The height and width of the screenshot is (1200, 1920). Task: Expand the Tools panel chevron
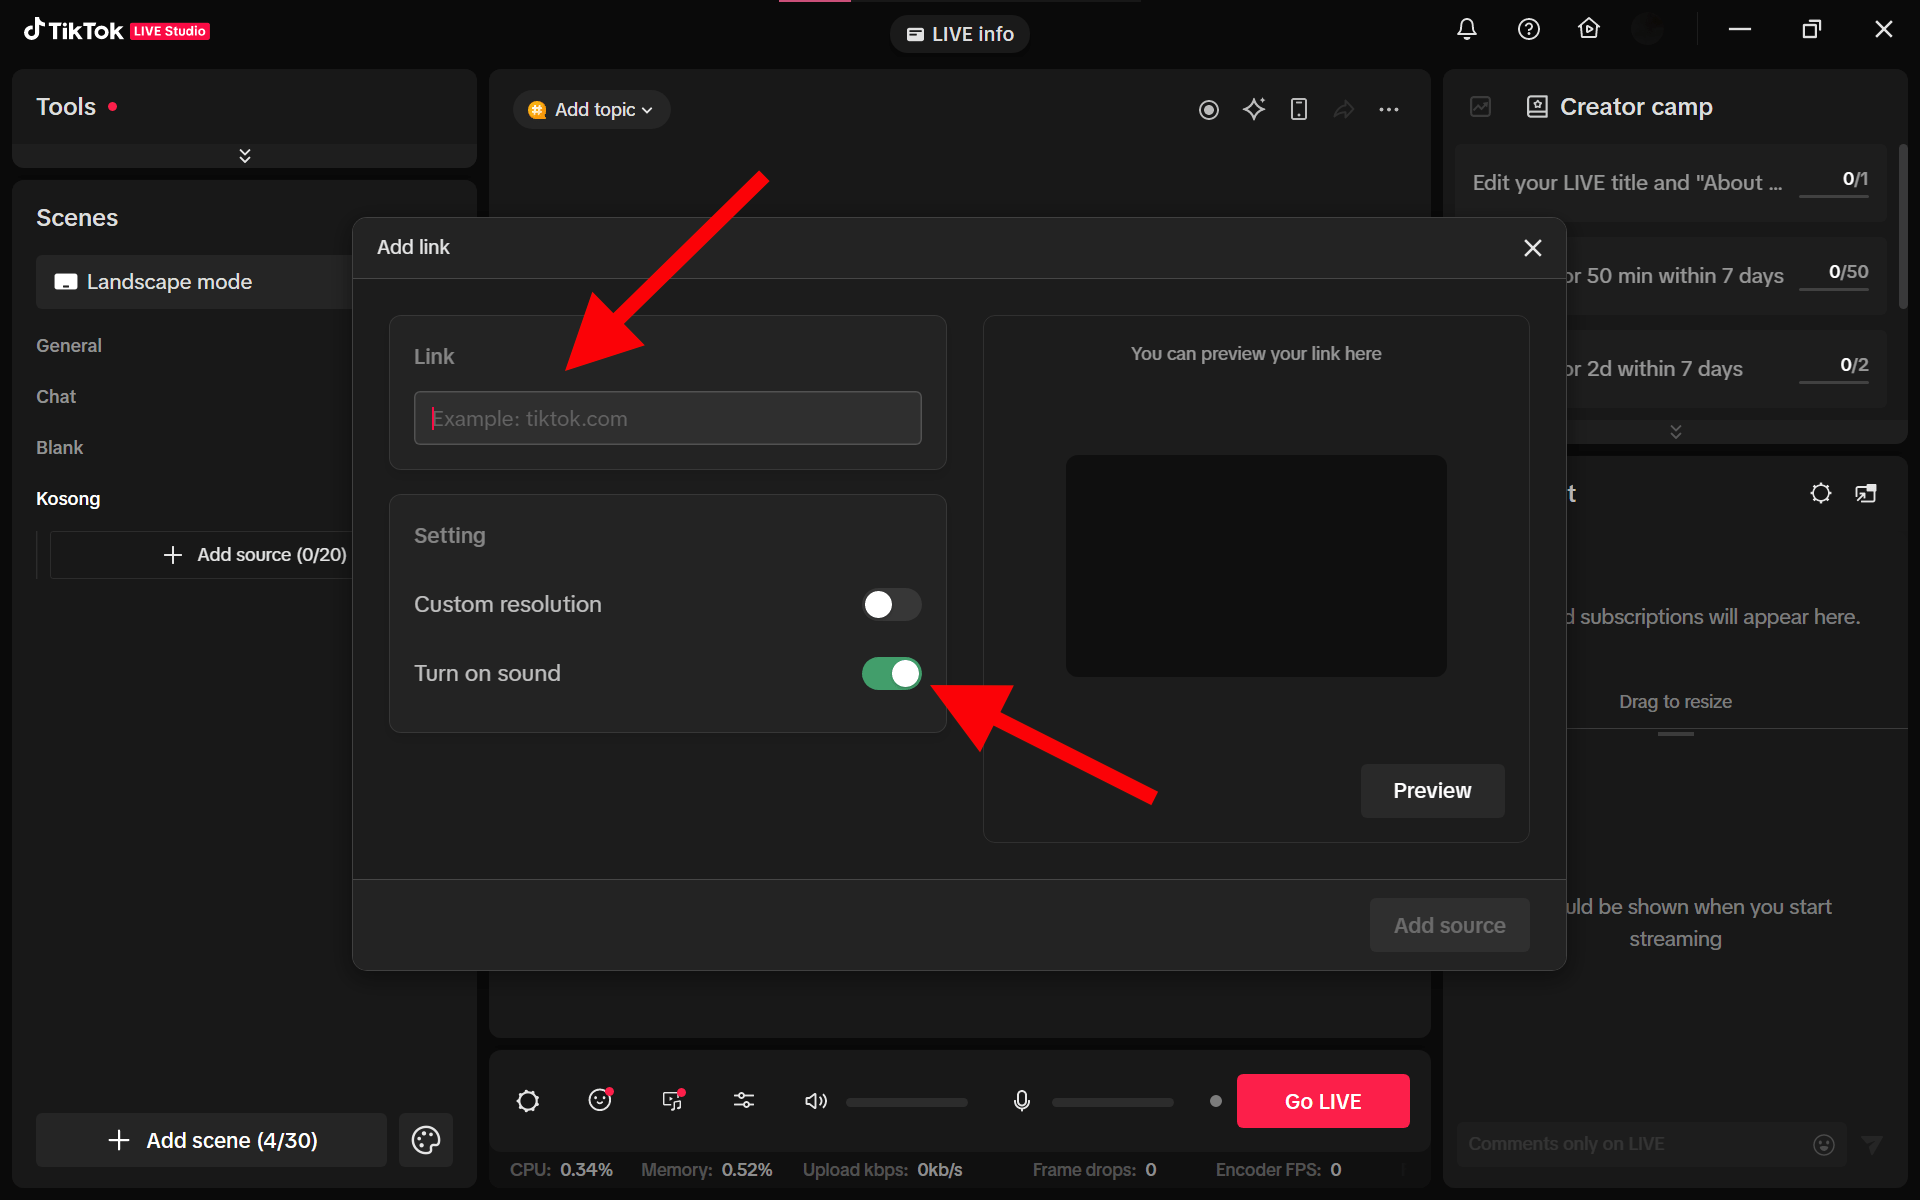(244, 155)
